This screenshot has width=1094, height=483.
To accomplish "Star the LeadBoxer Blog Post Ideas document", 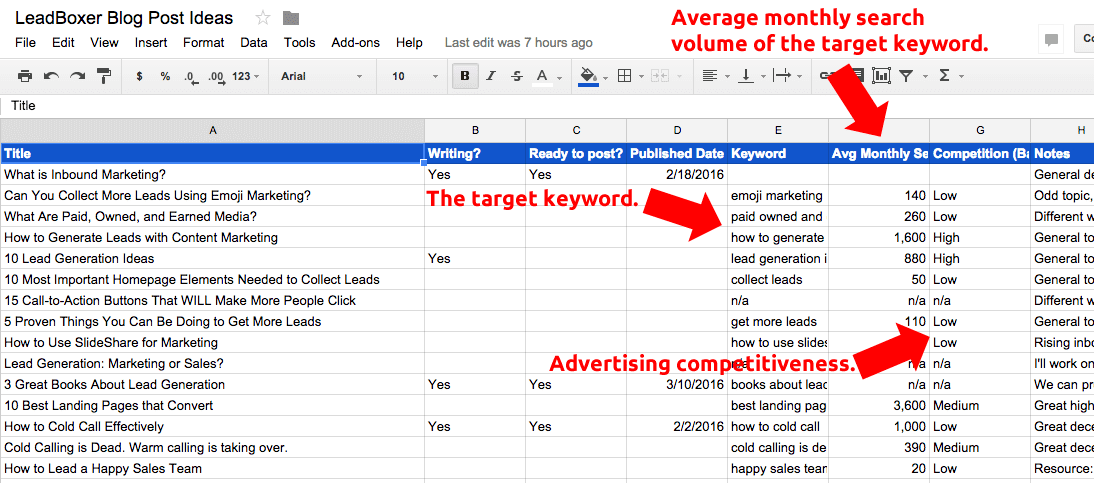I will [263, 18].
